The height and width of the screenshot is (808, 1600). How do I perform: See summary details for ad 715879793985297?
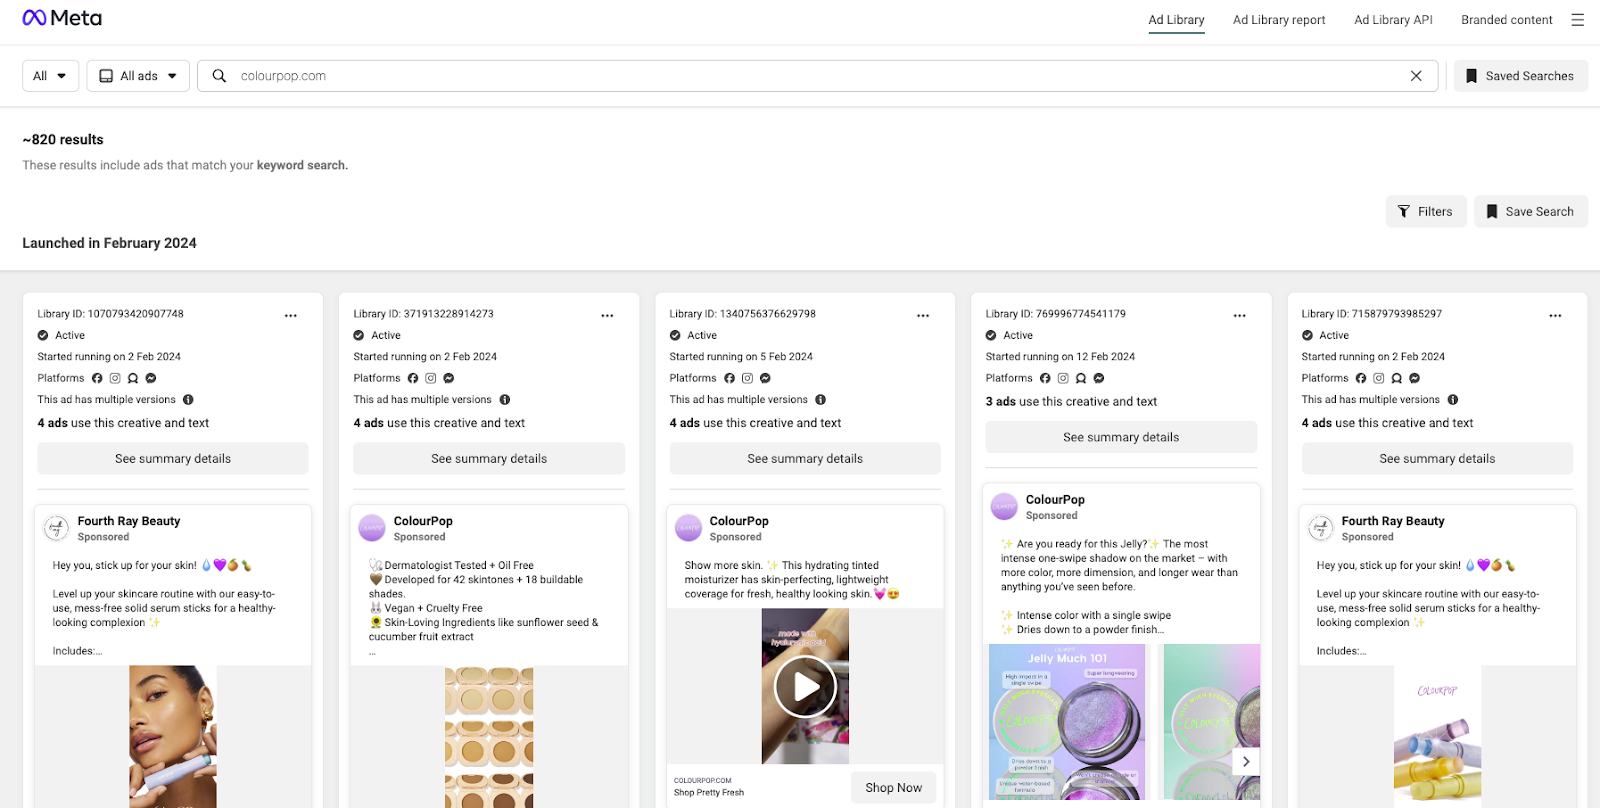pyautogui.click(x=1437, y=458)
